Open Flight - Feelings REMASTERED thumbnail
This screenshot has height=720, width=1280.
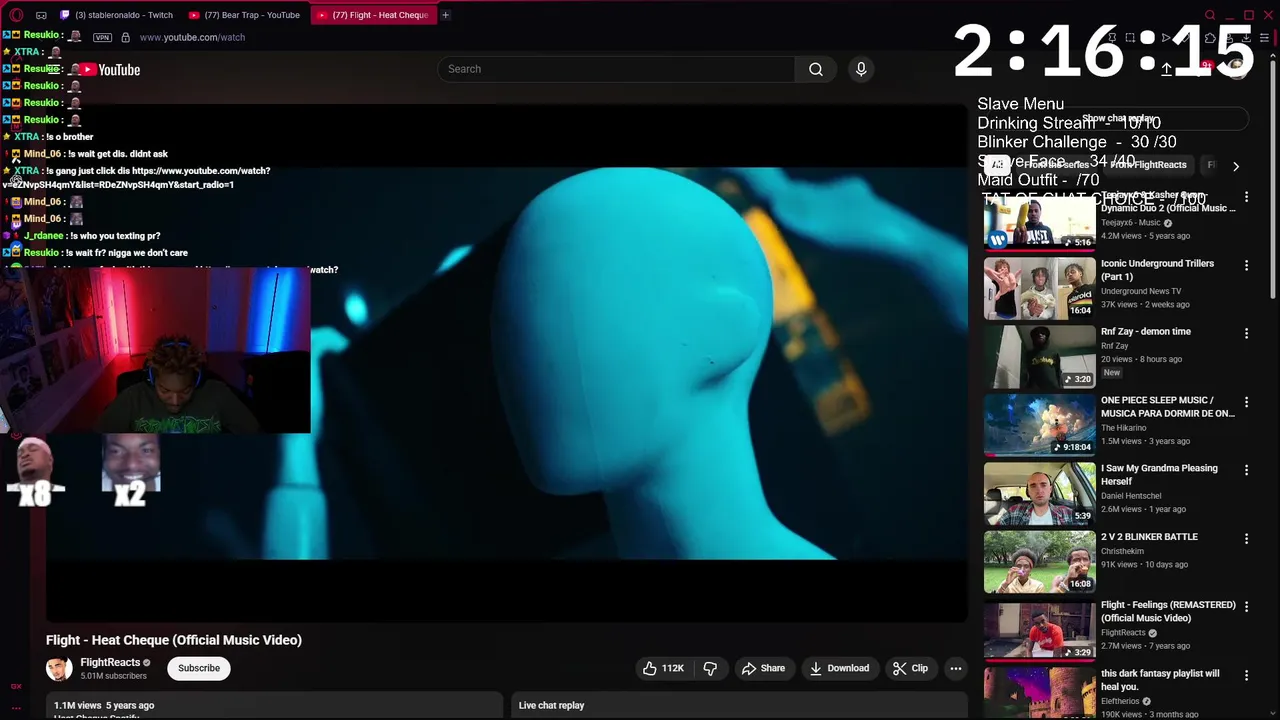coord(1039,631)
